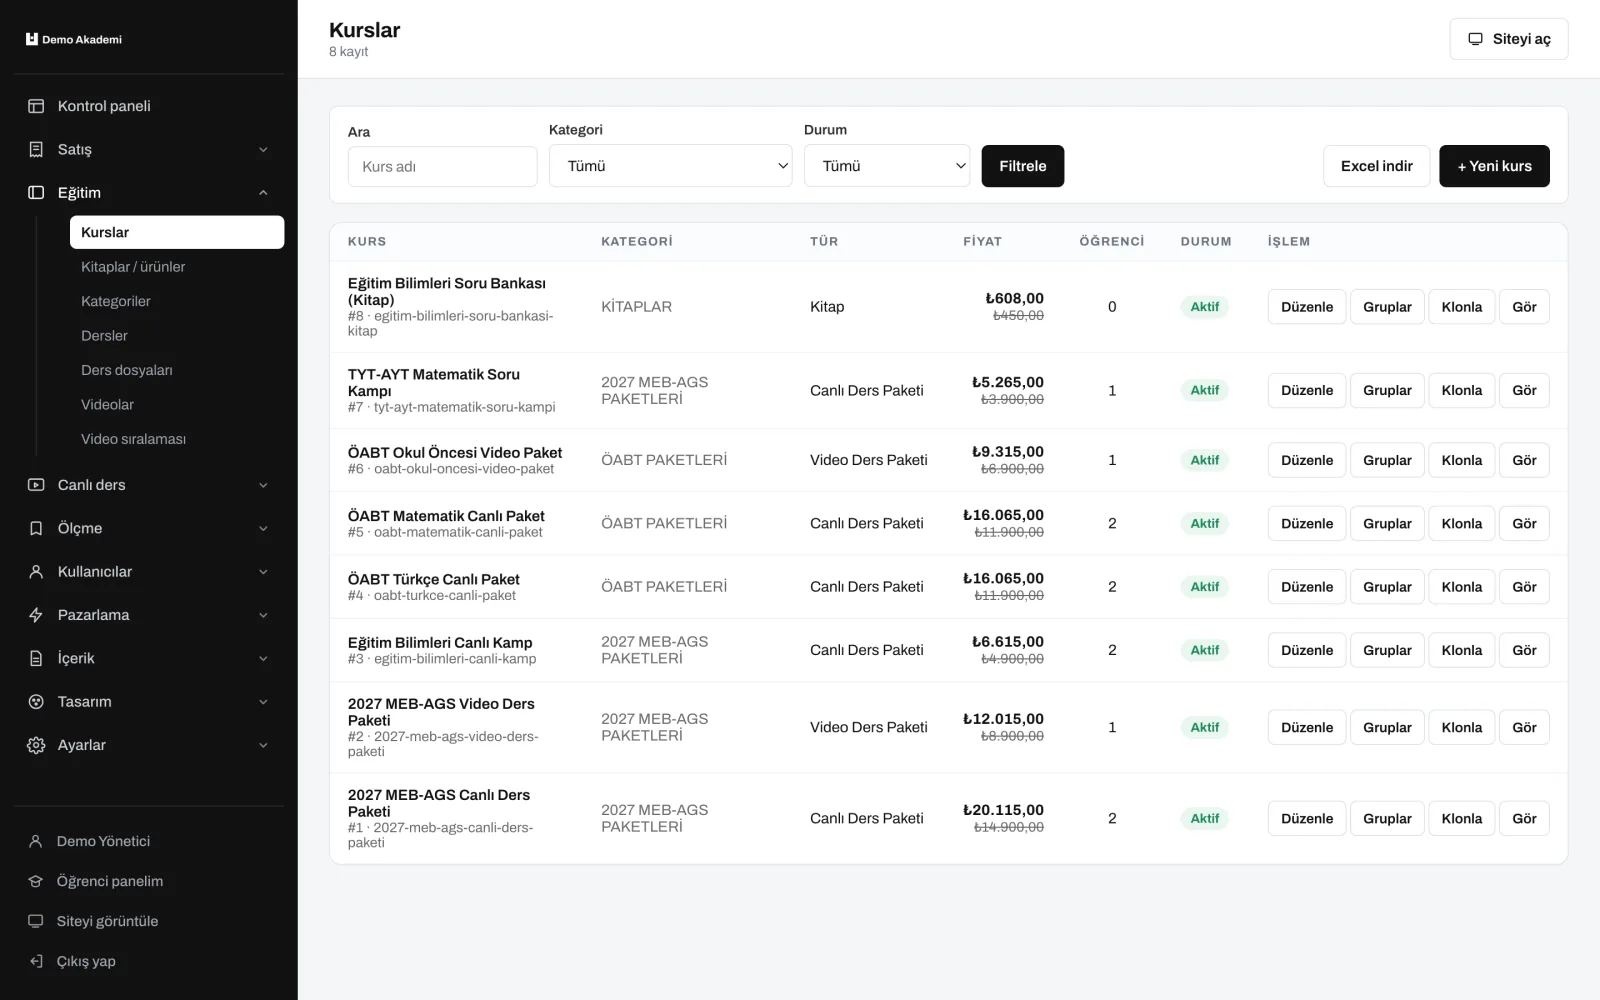
Task: Expand the Ayarlar chevron
Action: point(263,746)
